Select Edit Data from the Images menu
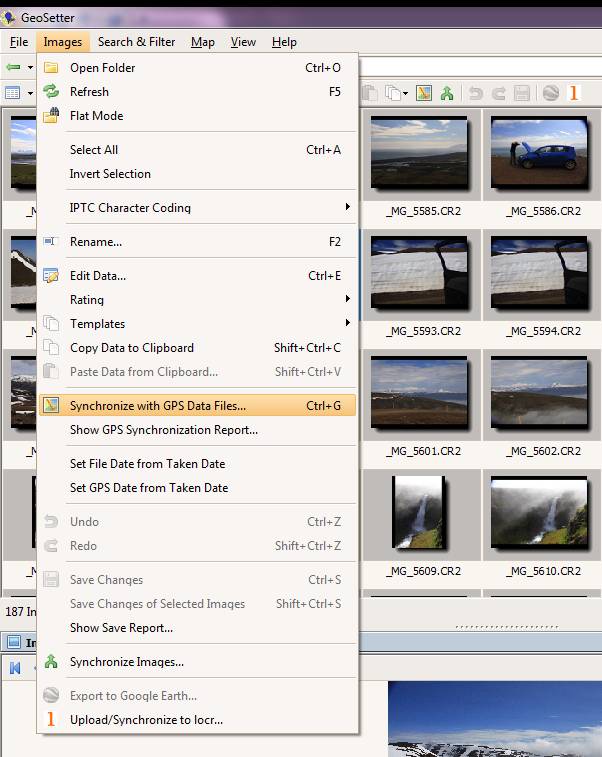 tap(97, 276)
